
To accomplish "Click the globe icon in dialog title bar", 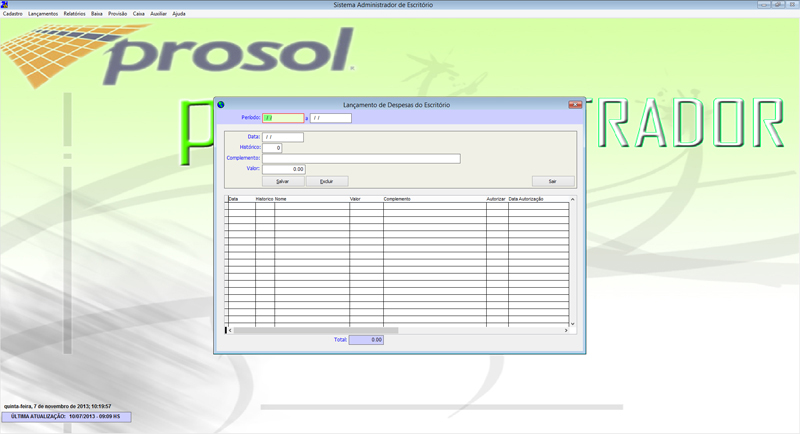I will (221, 105).
